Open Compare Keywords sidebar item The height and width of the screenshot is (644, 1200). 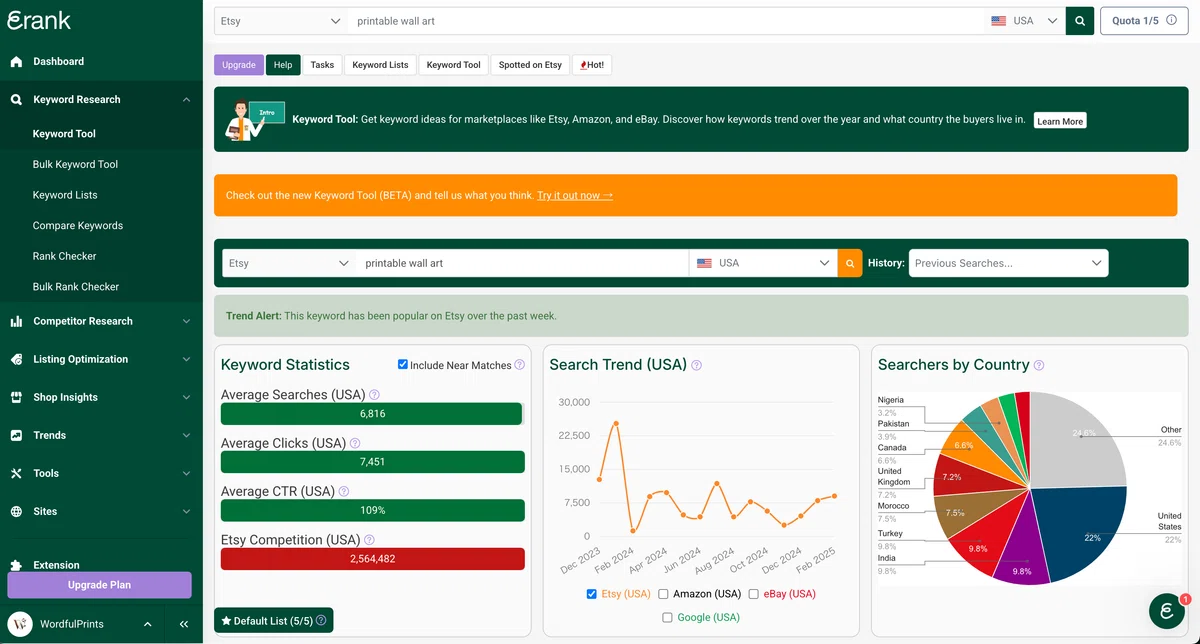(x=78, y=225)
